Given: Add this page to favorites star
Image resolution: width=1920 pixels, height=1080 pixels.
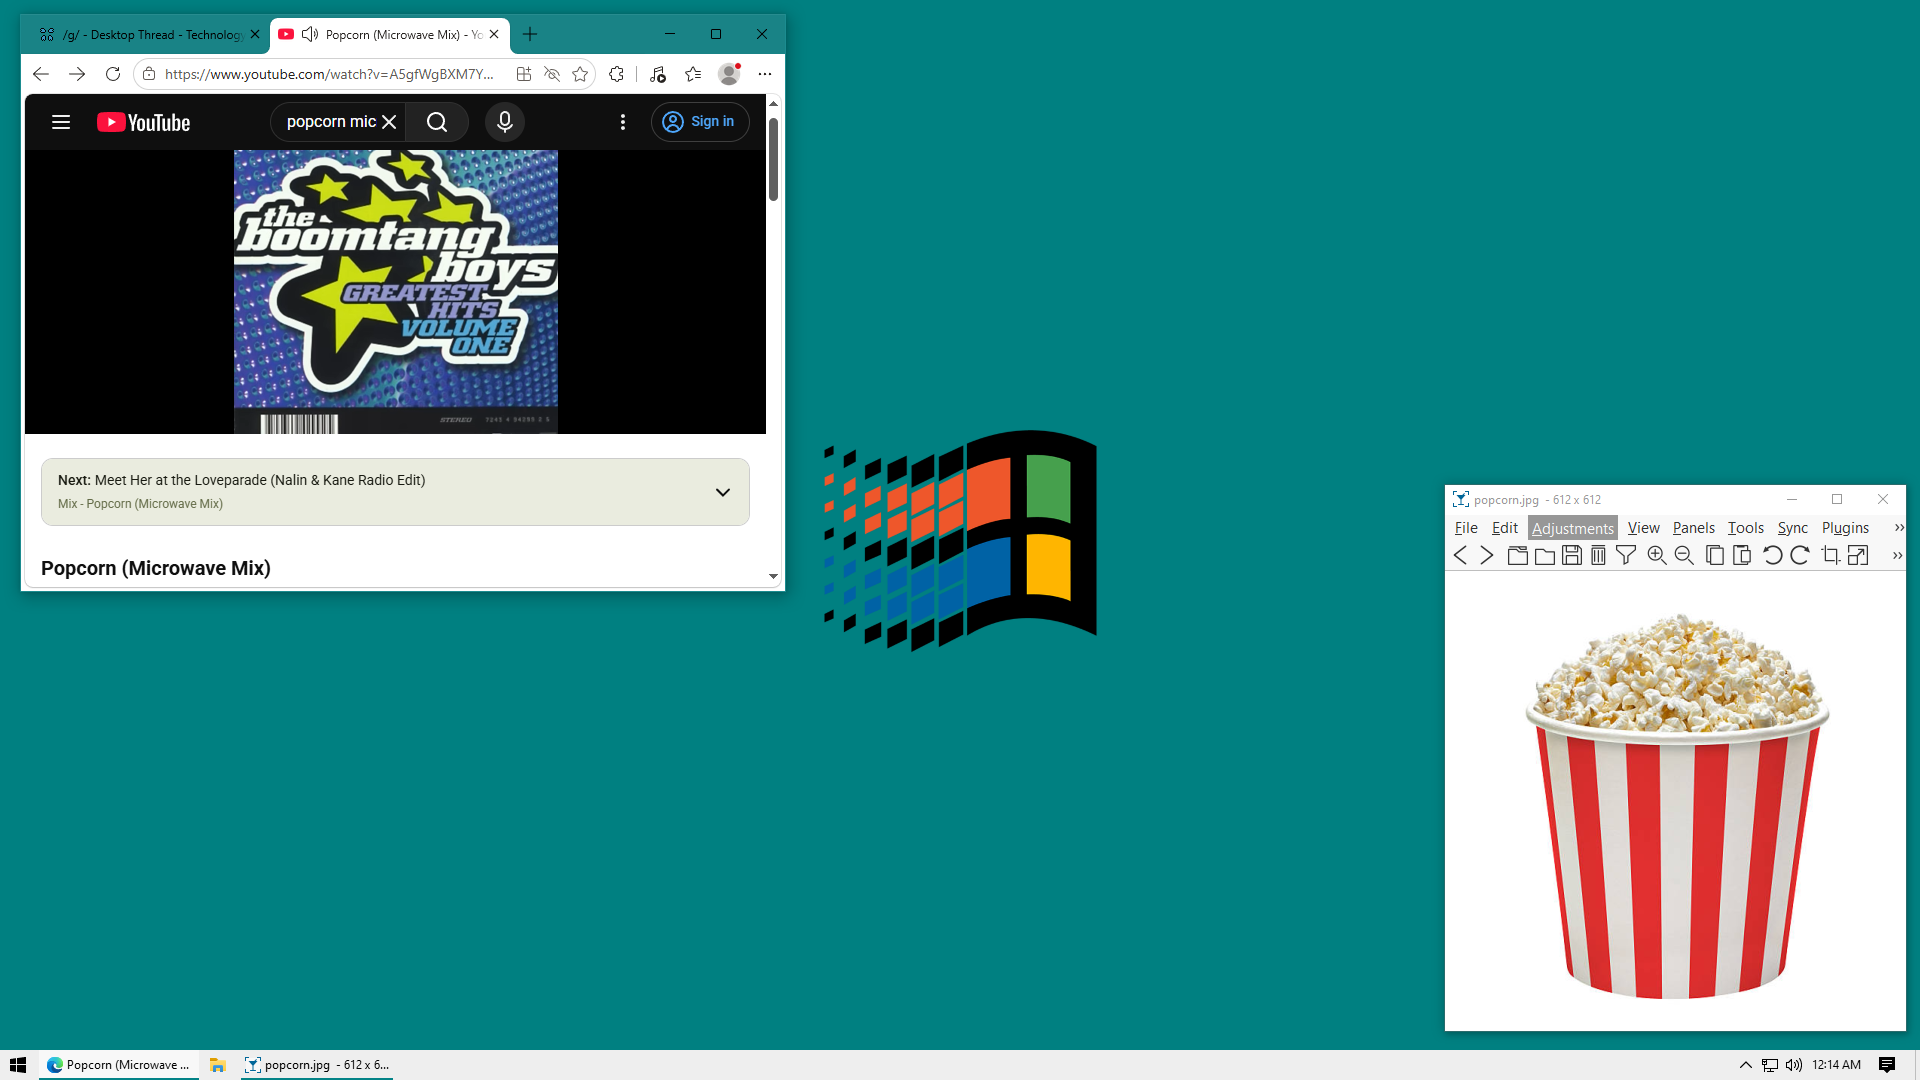Looking at the screenshot, I should coord(580,74).
